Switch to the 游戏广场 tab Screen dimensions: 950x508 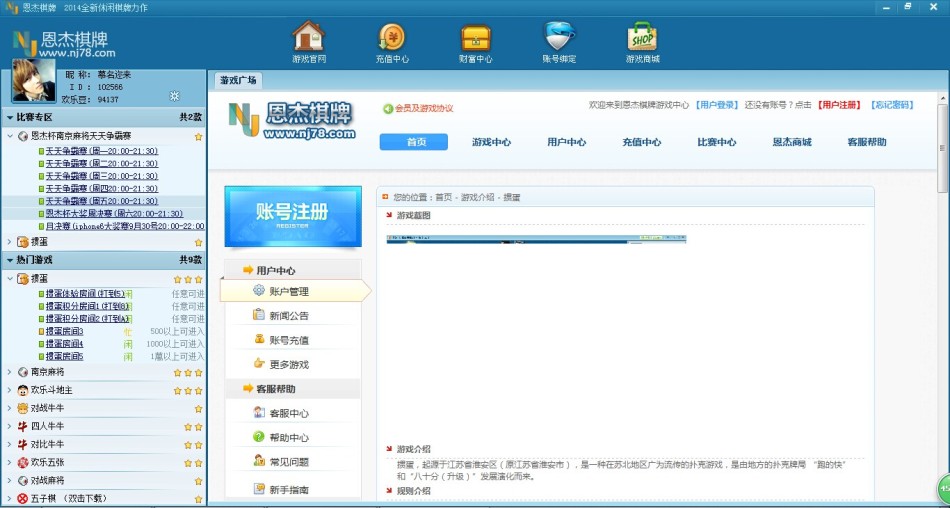coord(238,80)
